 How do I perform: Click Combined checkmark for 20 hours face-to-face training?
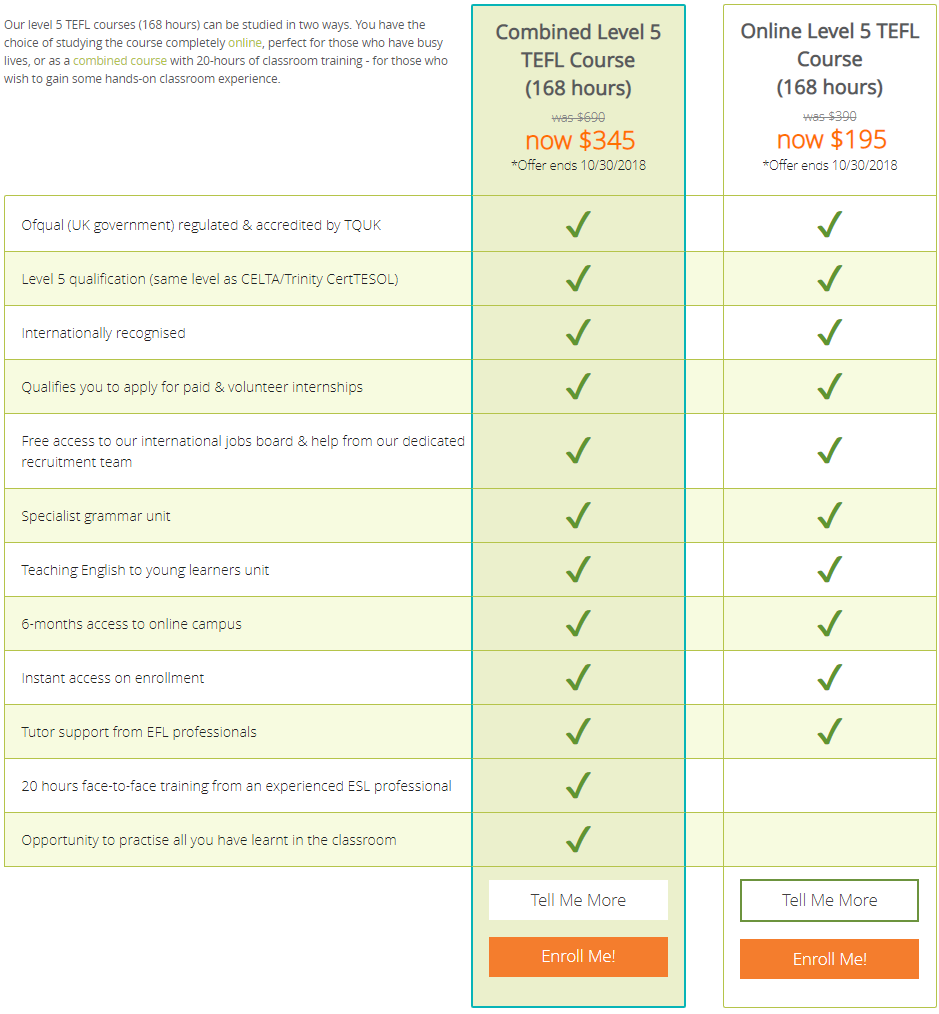point(578,785)
